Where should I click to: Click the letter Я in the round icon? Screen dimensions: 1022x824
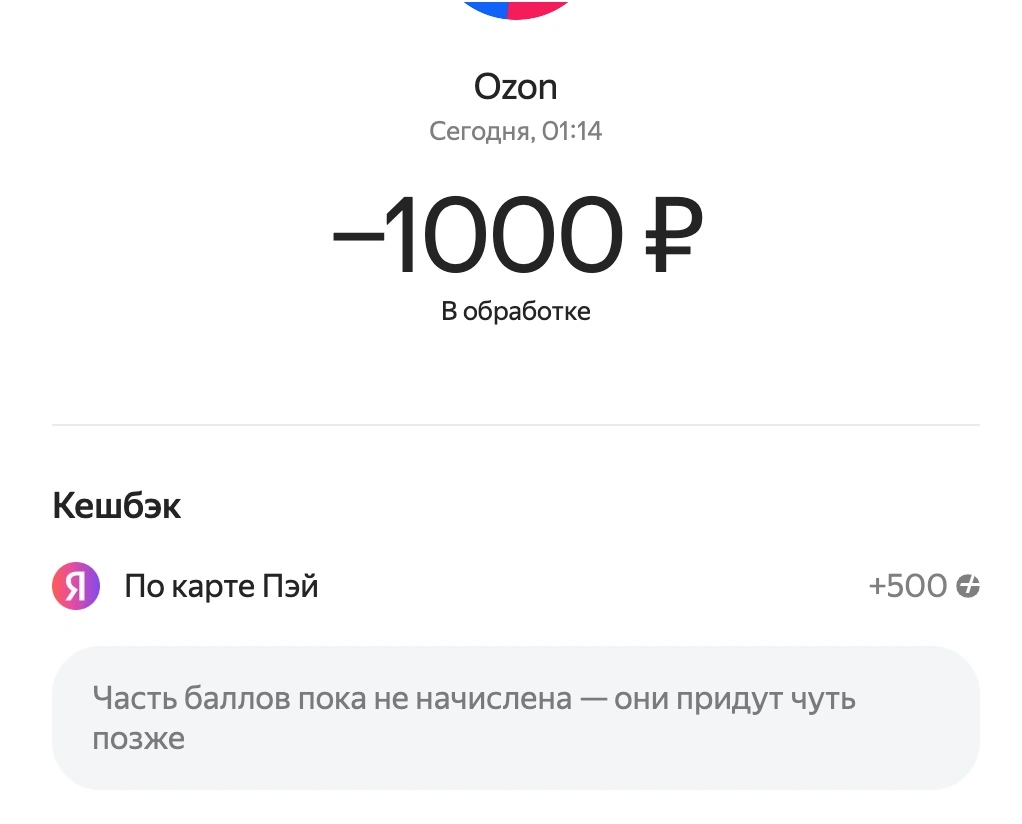[x=76, y=587]
